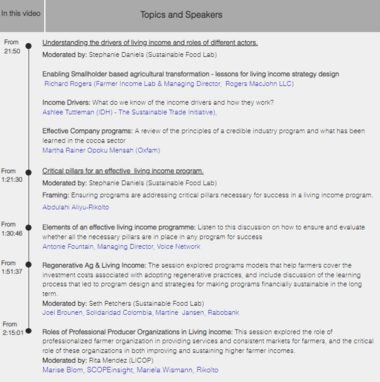Select the 1:51:37 timeline marker

tap(29, 265)
